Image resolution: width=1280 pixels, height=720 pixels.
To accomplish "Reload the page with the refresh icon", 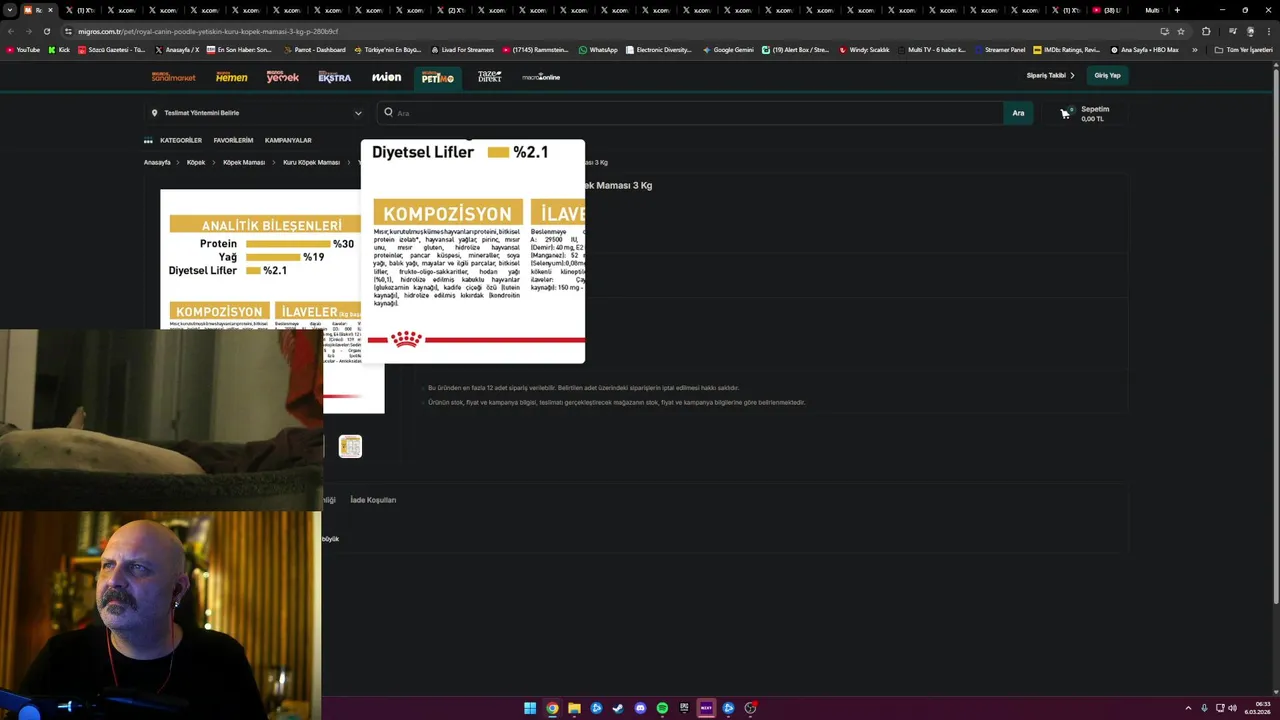I will tap(47, 31).
